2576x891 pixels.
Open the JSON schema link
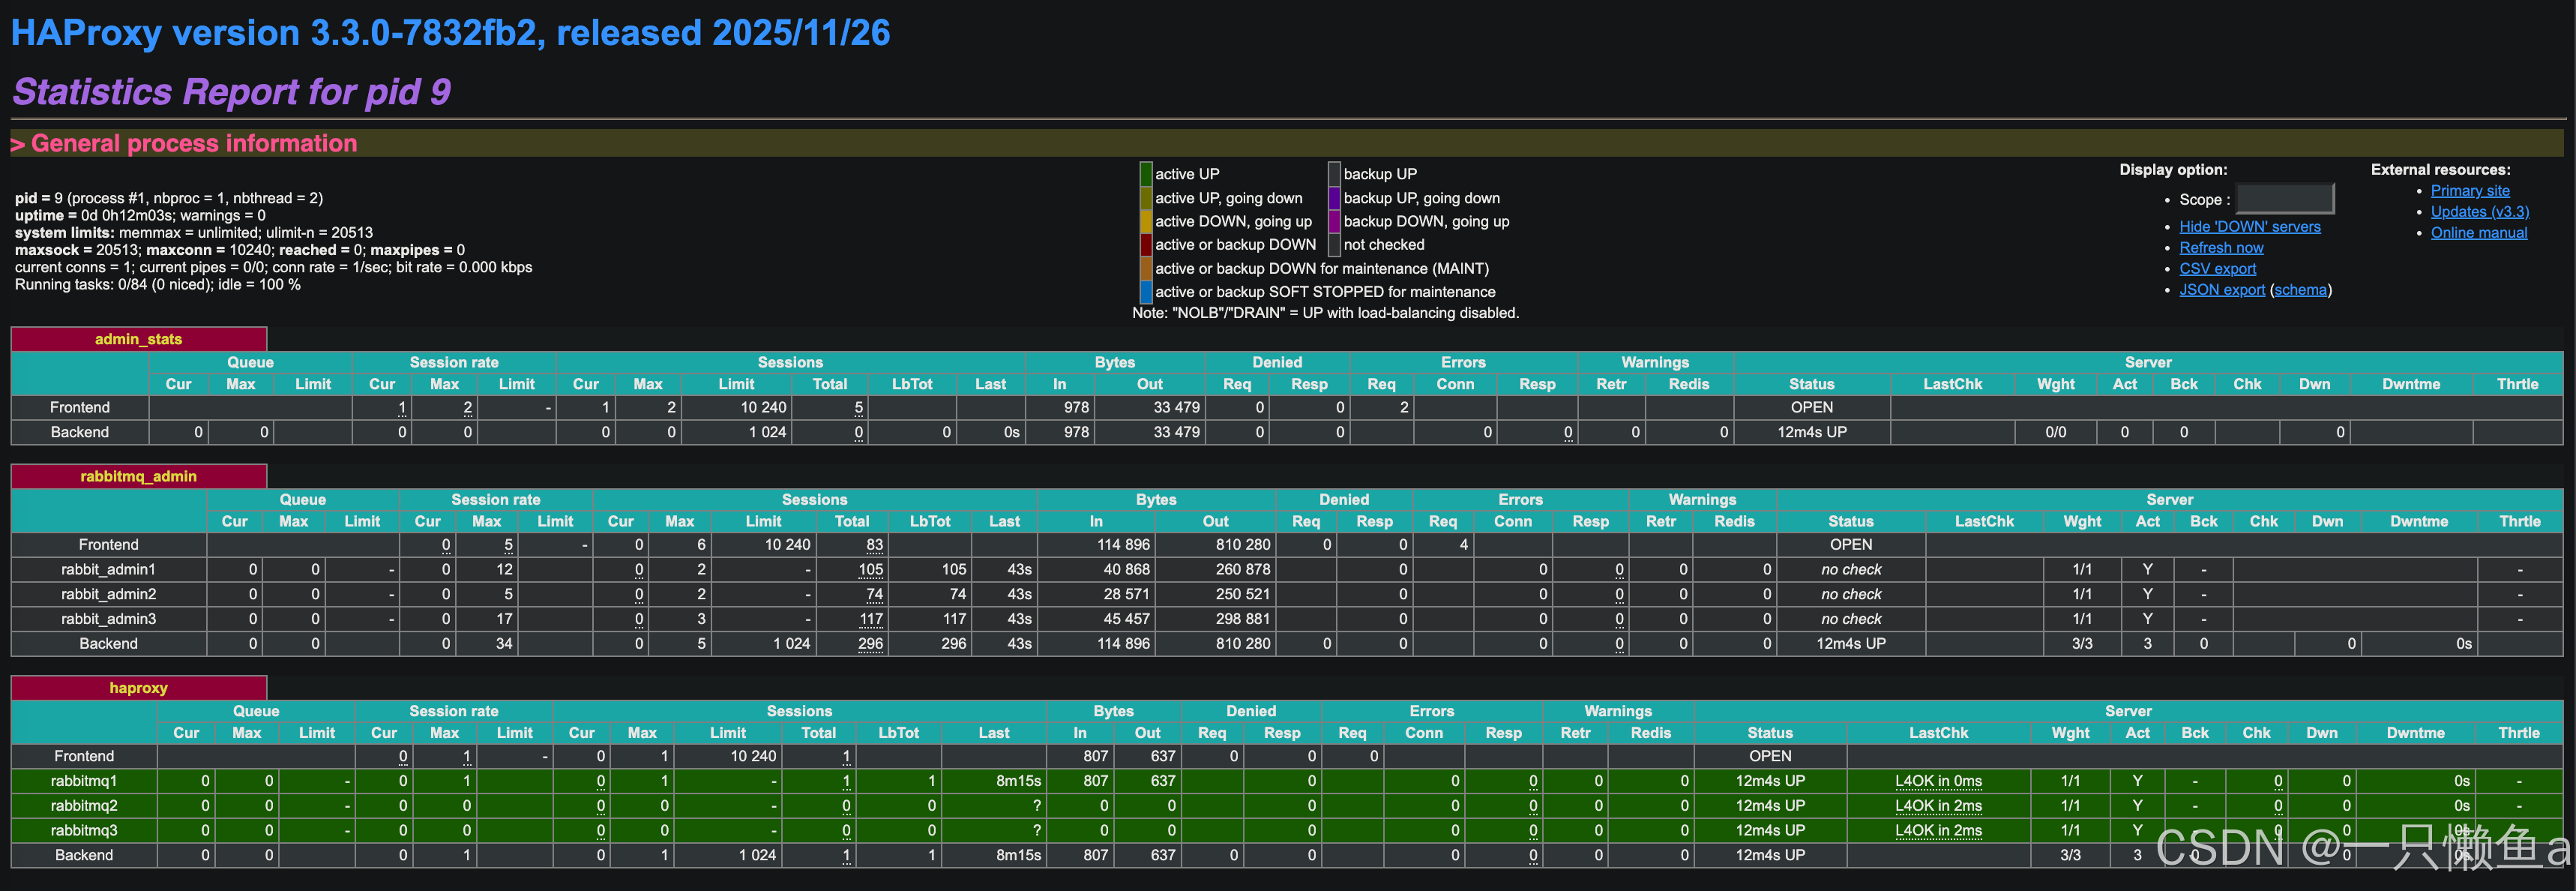pyautogui.click(x=2300, y=290)
